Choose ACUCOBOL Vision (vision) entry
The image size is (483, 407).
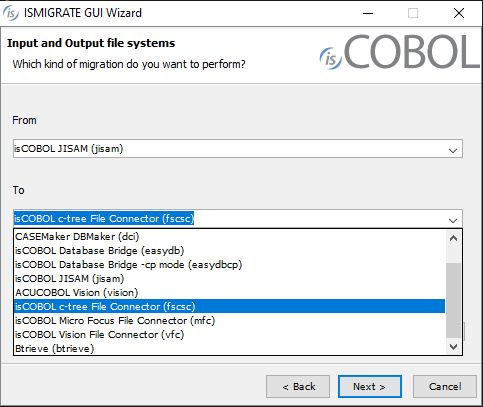[x=229, y=293]
